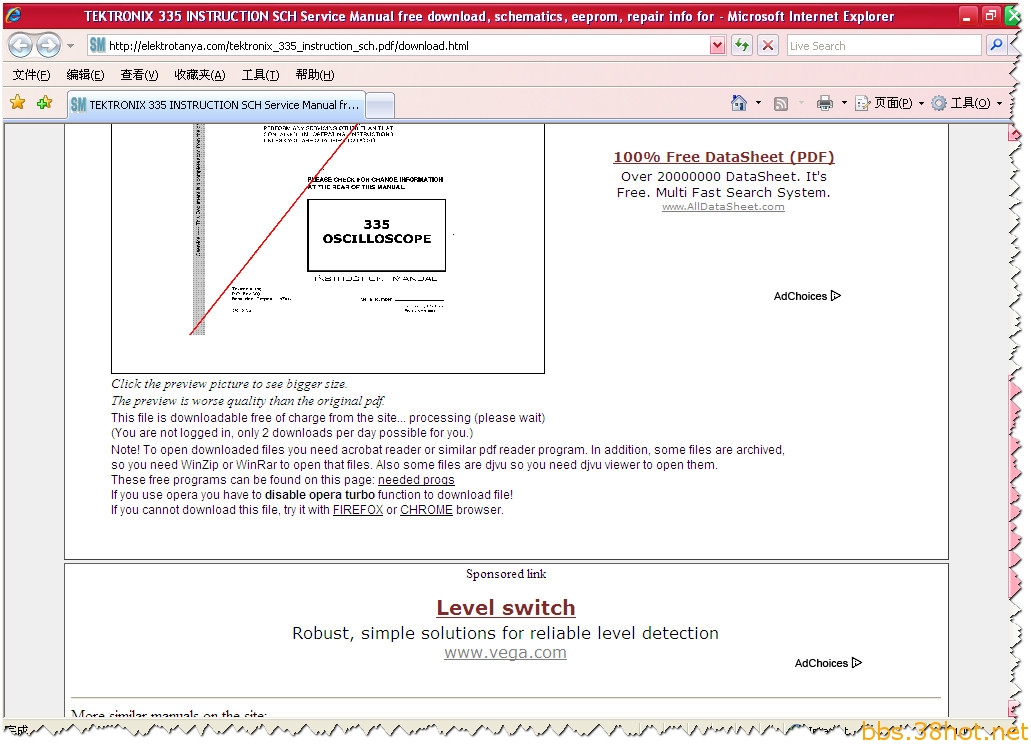Click the scroll up arrow of page scrollbar
Screen dimensions: 1031x745
[1015, 132]
